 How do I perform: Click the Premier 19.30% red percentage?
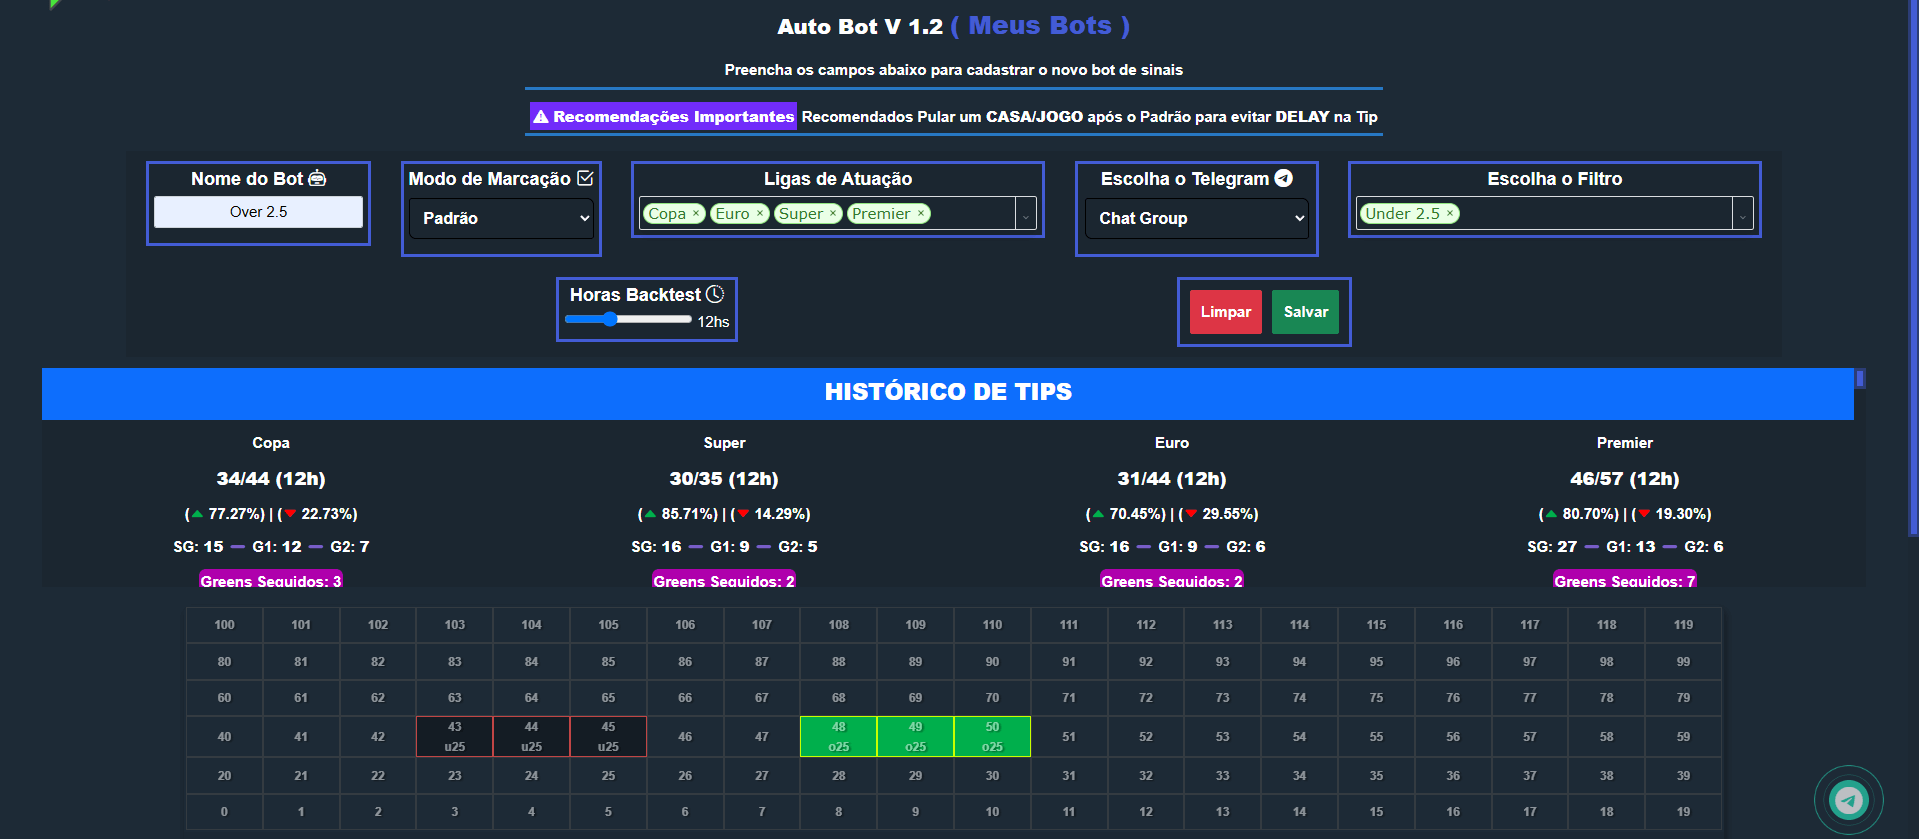(1672, 514)
